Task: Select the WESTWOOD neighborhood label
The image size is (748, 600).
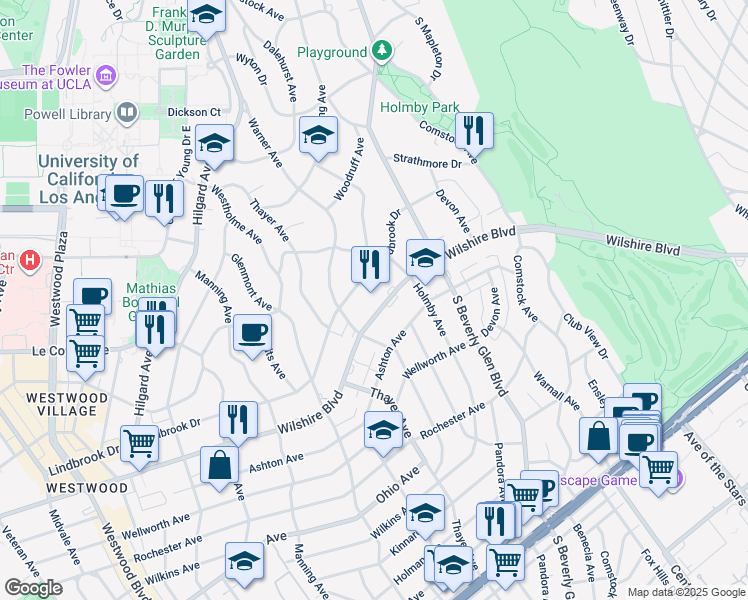Action: tap(87, 488)
